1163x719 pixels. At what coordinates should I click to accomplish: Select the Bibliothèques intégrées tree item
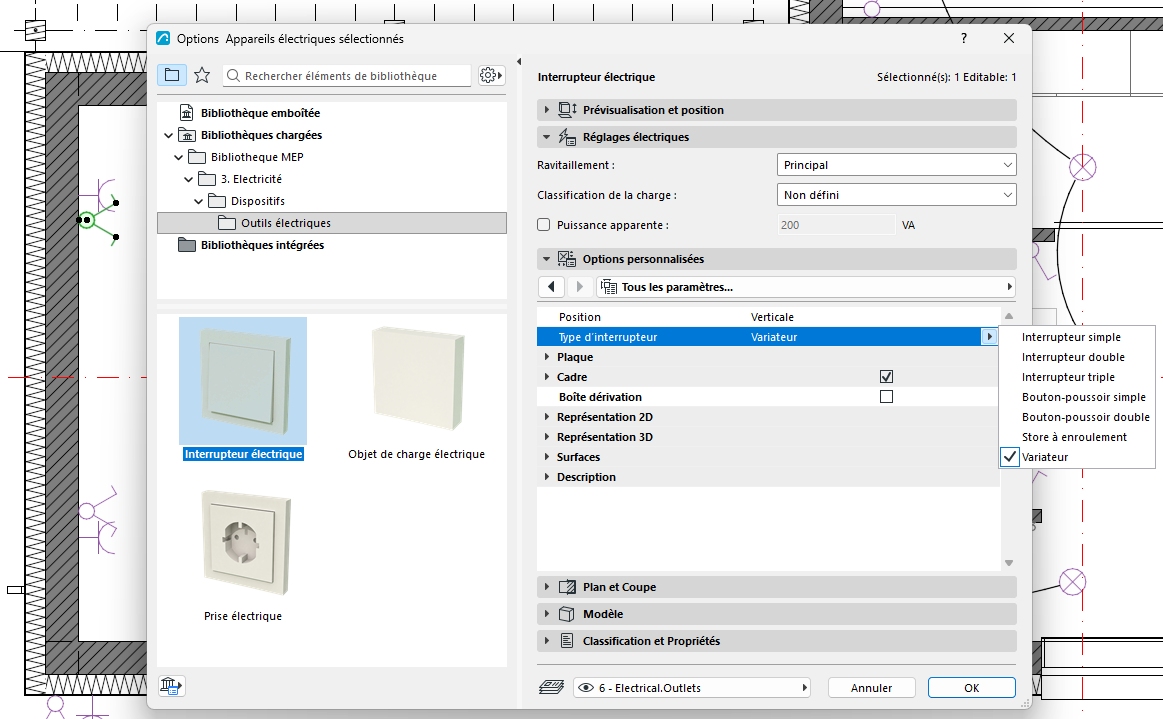coord(263,245)
